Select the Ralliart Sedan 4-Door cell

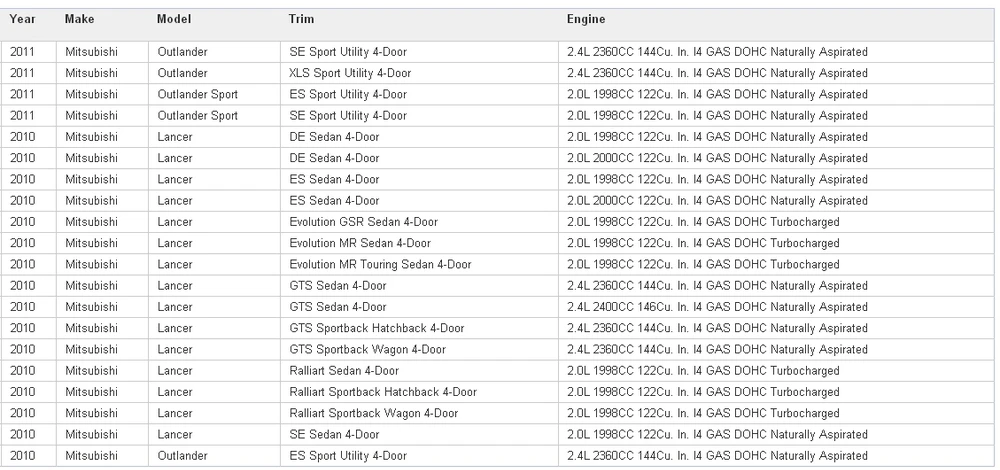419,371
